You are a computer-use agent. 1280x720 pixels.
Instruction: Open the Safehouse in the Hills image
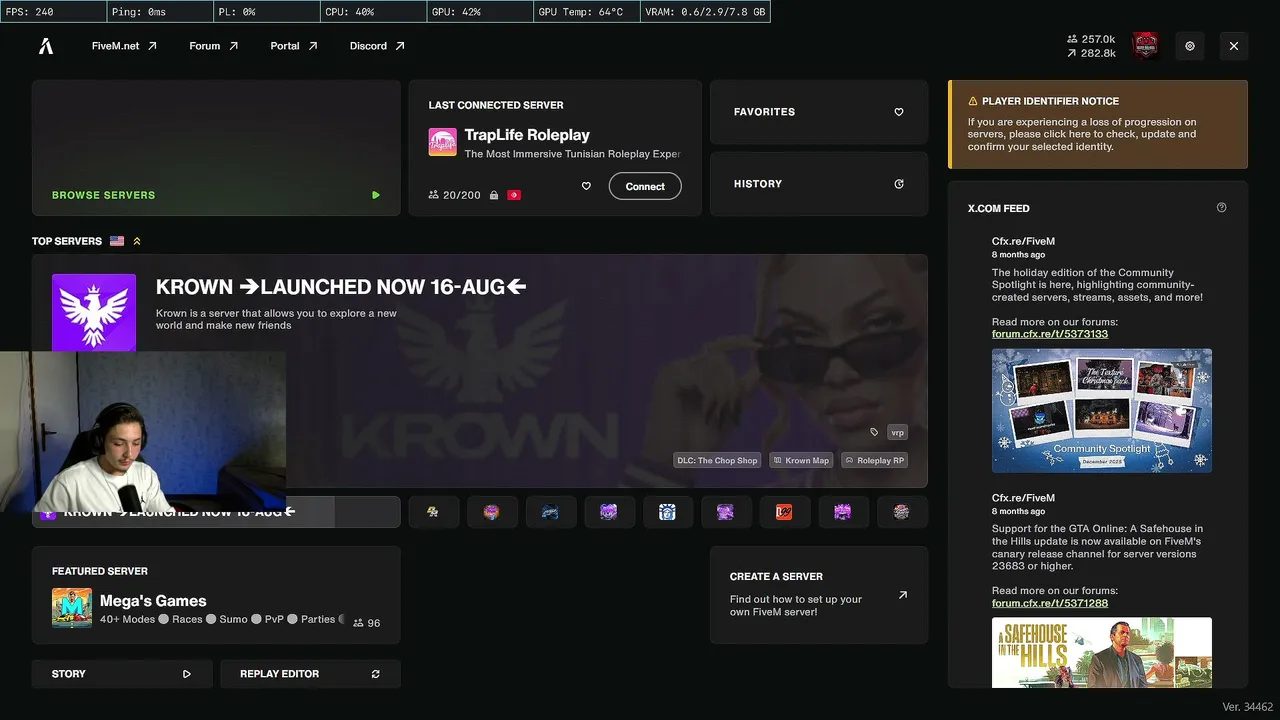click(1102, 653)
